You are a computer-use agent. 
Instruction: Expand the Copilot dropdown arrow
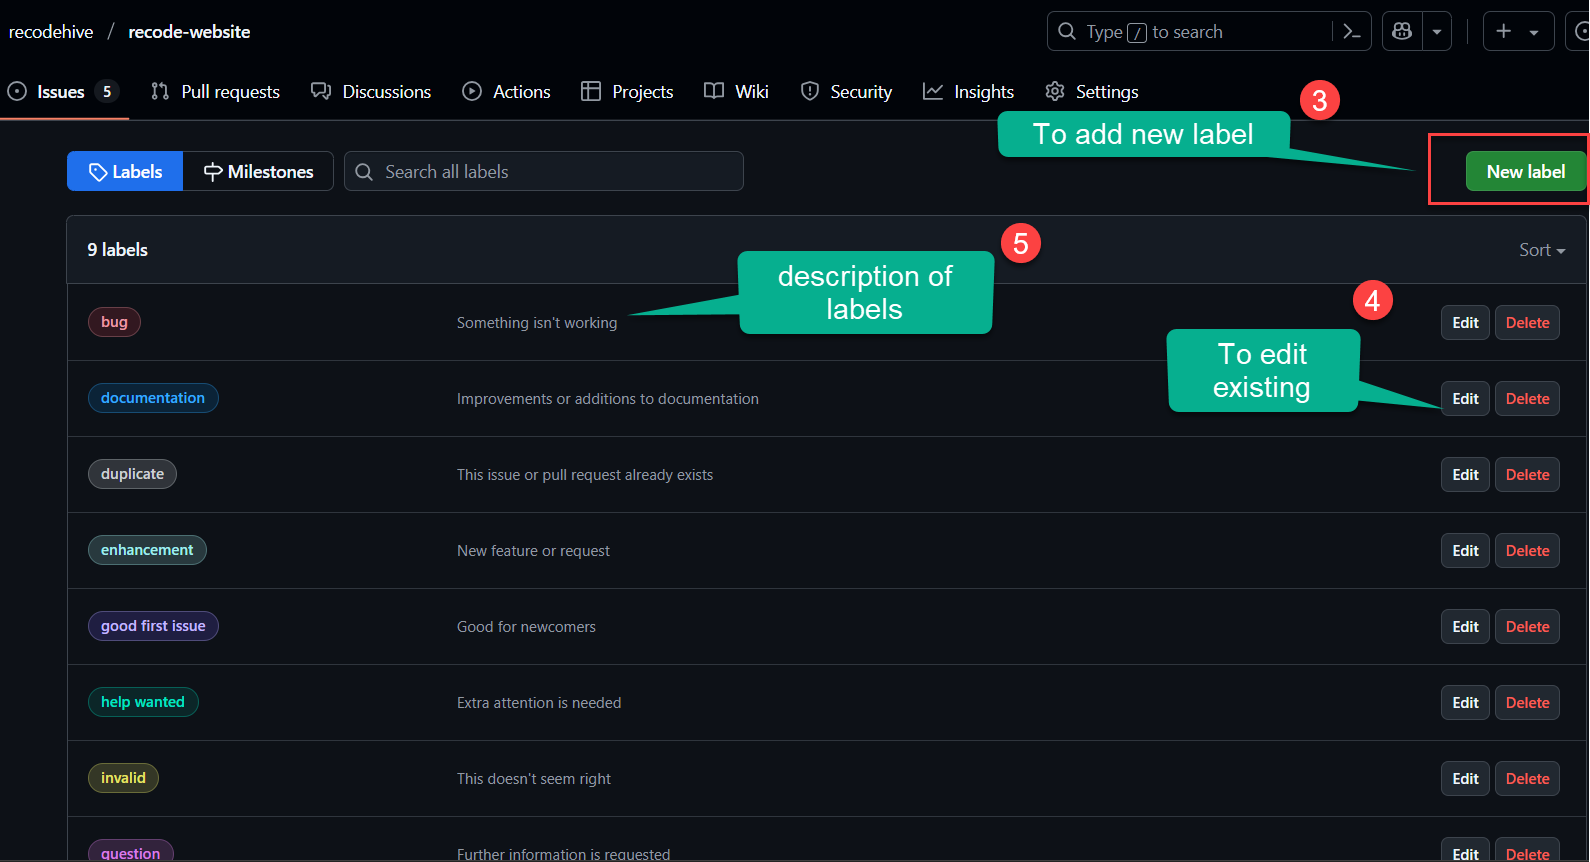(x=1437, y=32)
